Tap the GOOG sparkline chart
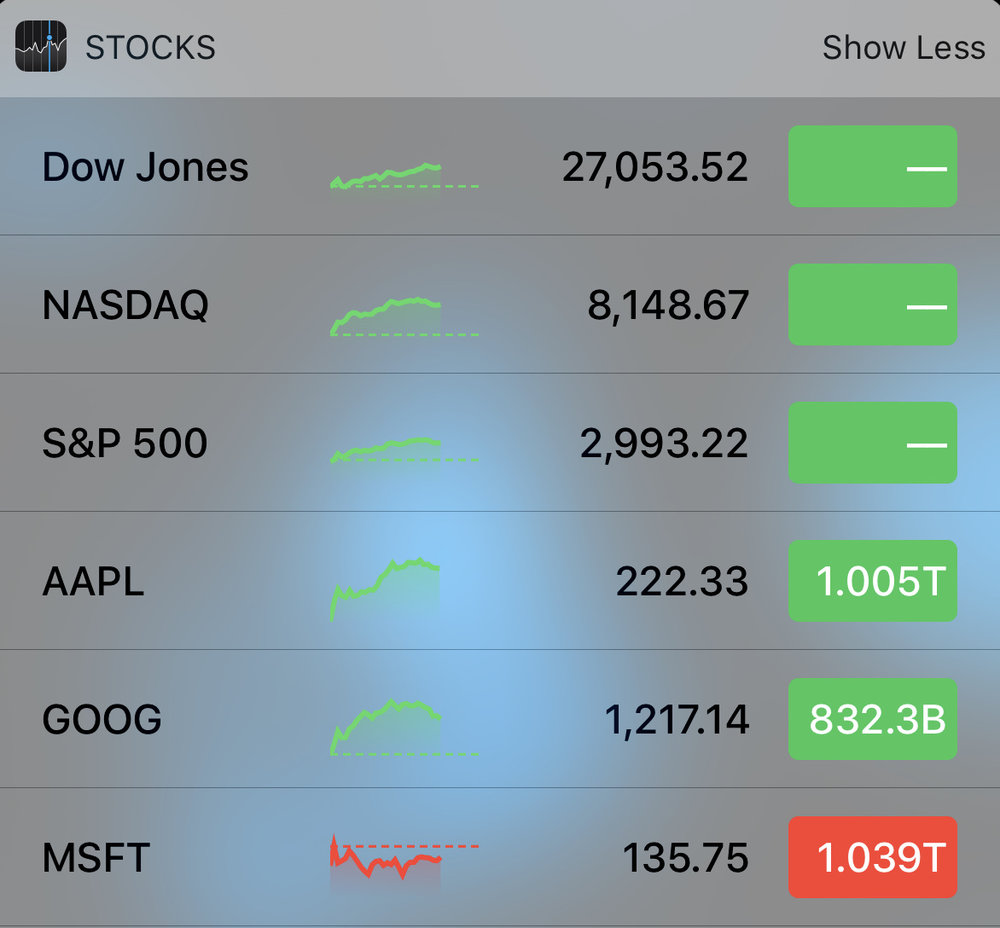1000x928 pixels. point(404,728)
